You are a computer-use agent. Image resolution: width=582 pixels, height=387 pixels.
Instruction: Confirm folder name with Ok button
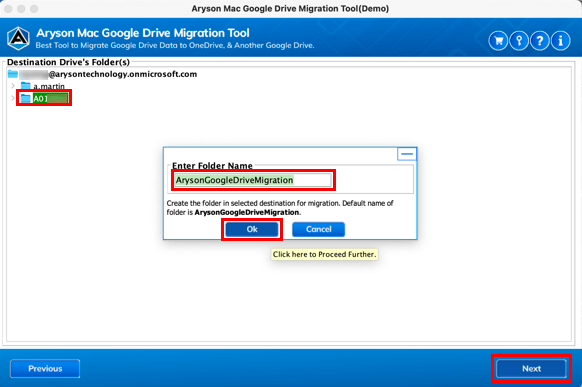point(252,229)
